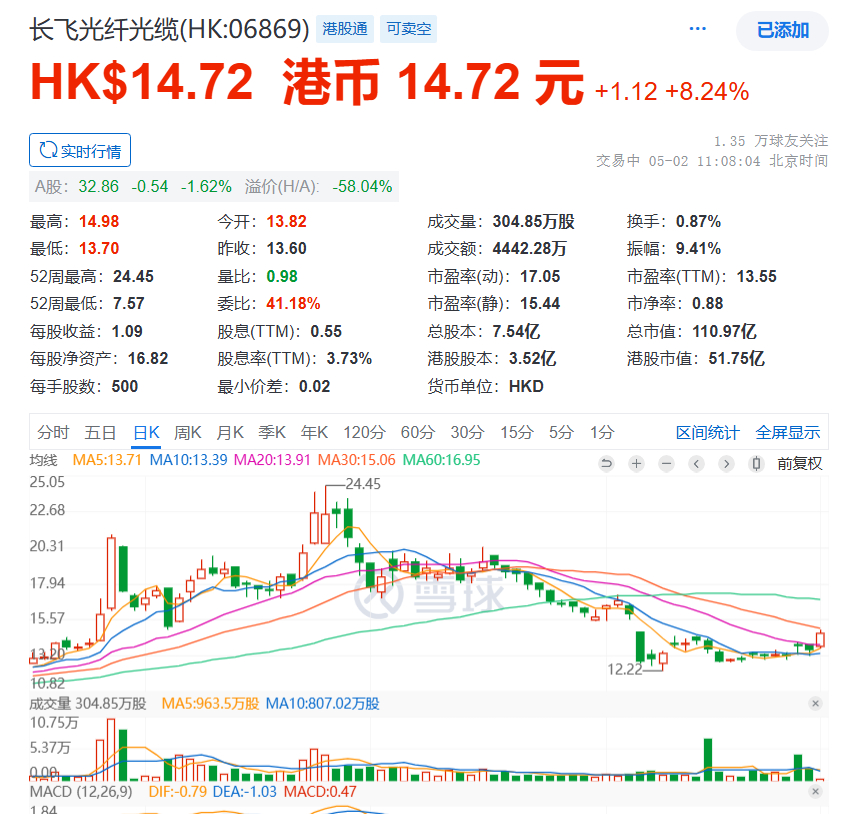Click the 股息率(TTM) value 3.73%
The image size is (843, 814).
pyautogui.click(x=349, y=358)
